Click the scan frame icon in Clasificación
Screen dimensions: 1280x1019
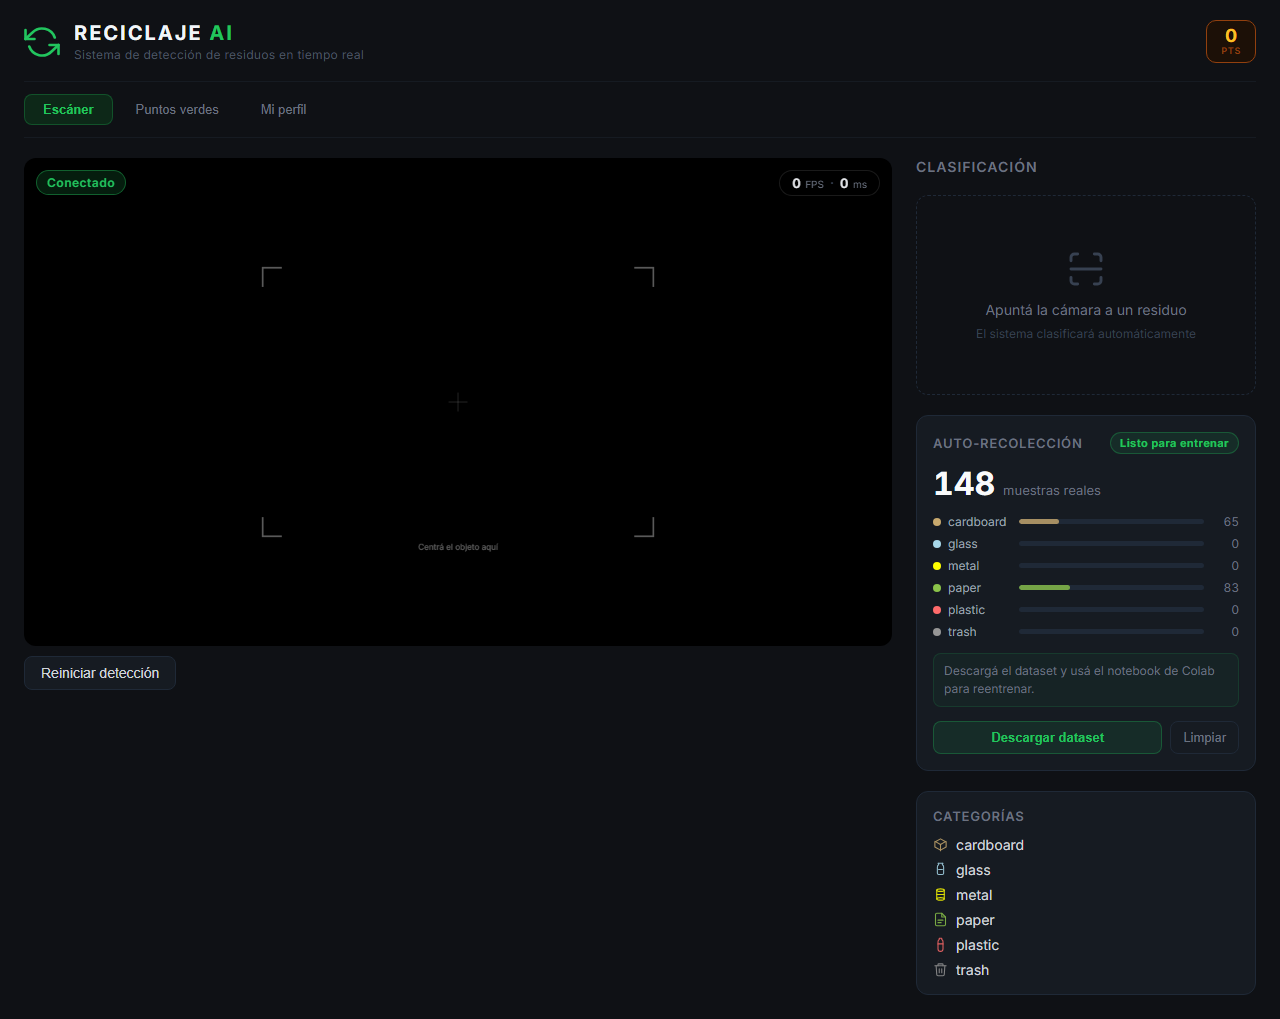[1086, 269]
